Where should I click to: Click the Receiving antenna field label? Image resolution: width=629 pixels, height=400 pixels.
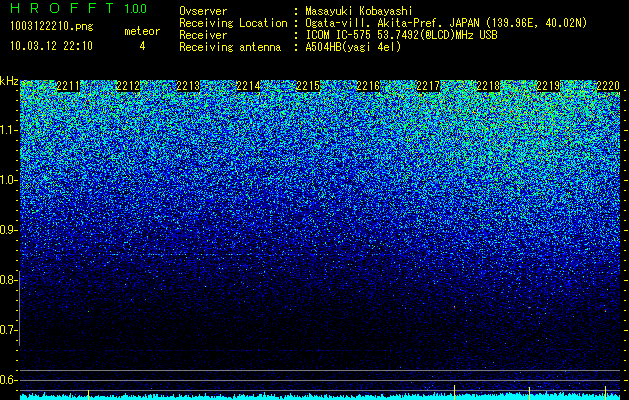tap(230, 47)
